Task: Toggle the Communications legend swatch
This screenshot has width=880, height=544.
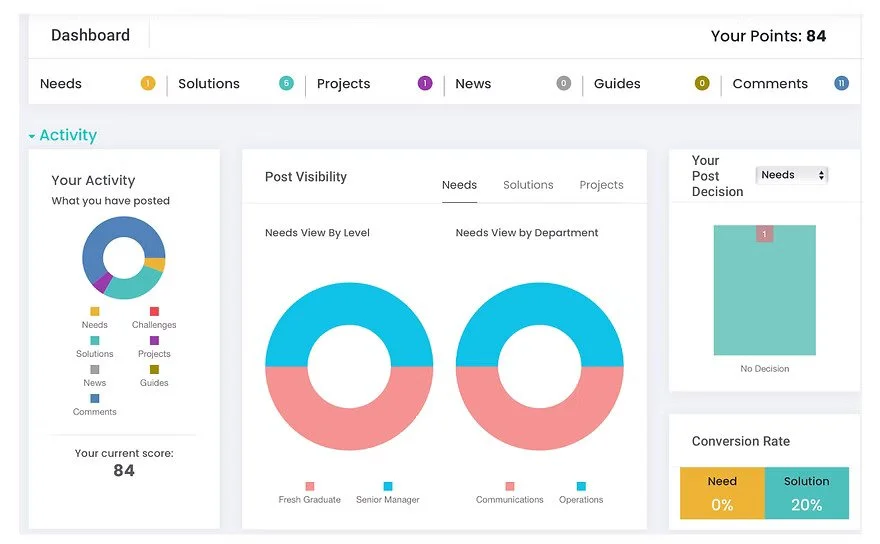Action: [510, 486]
